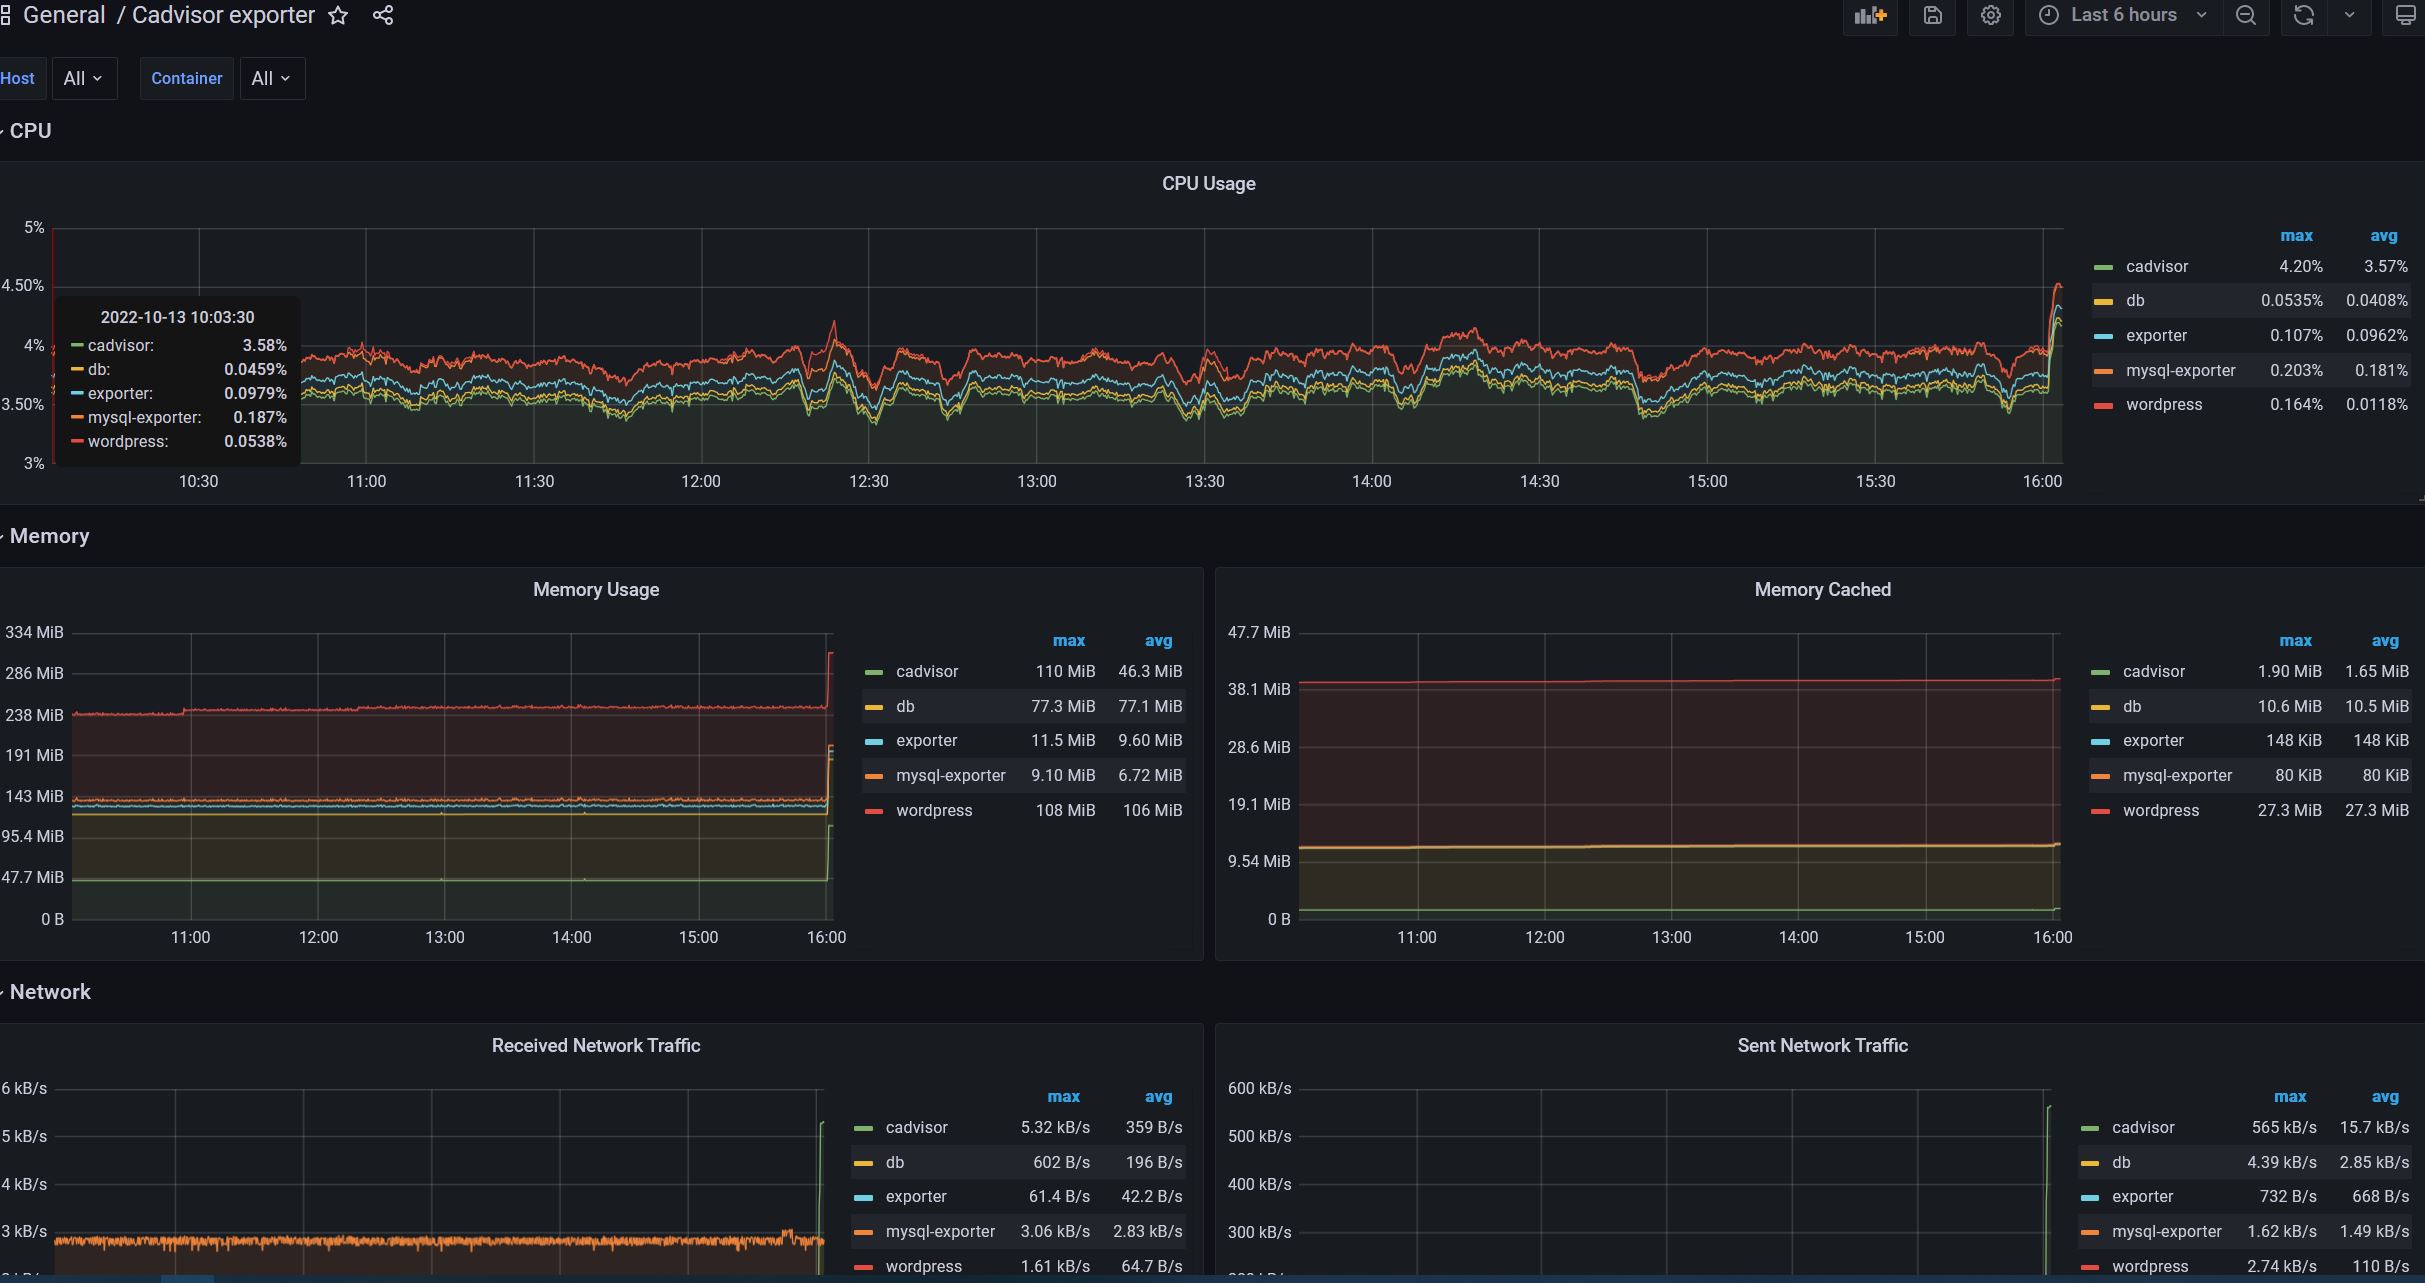2425x1283 pixels.
Task: Open db color swatch in Memory Usage legend
Action: [x=874, y=708]
